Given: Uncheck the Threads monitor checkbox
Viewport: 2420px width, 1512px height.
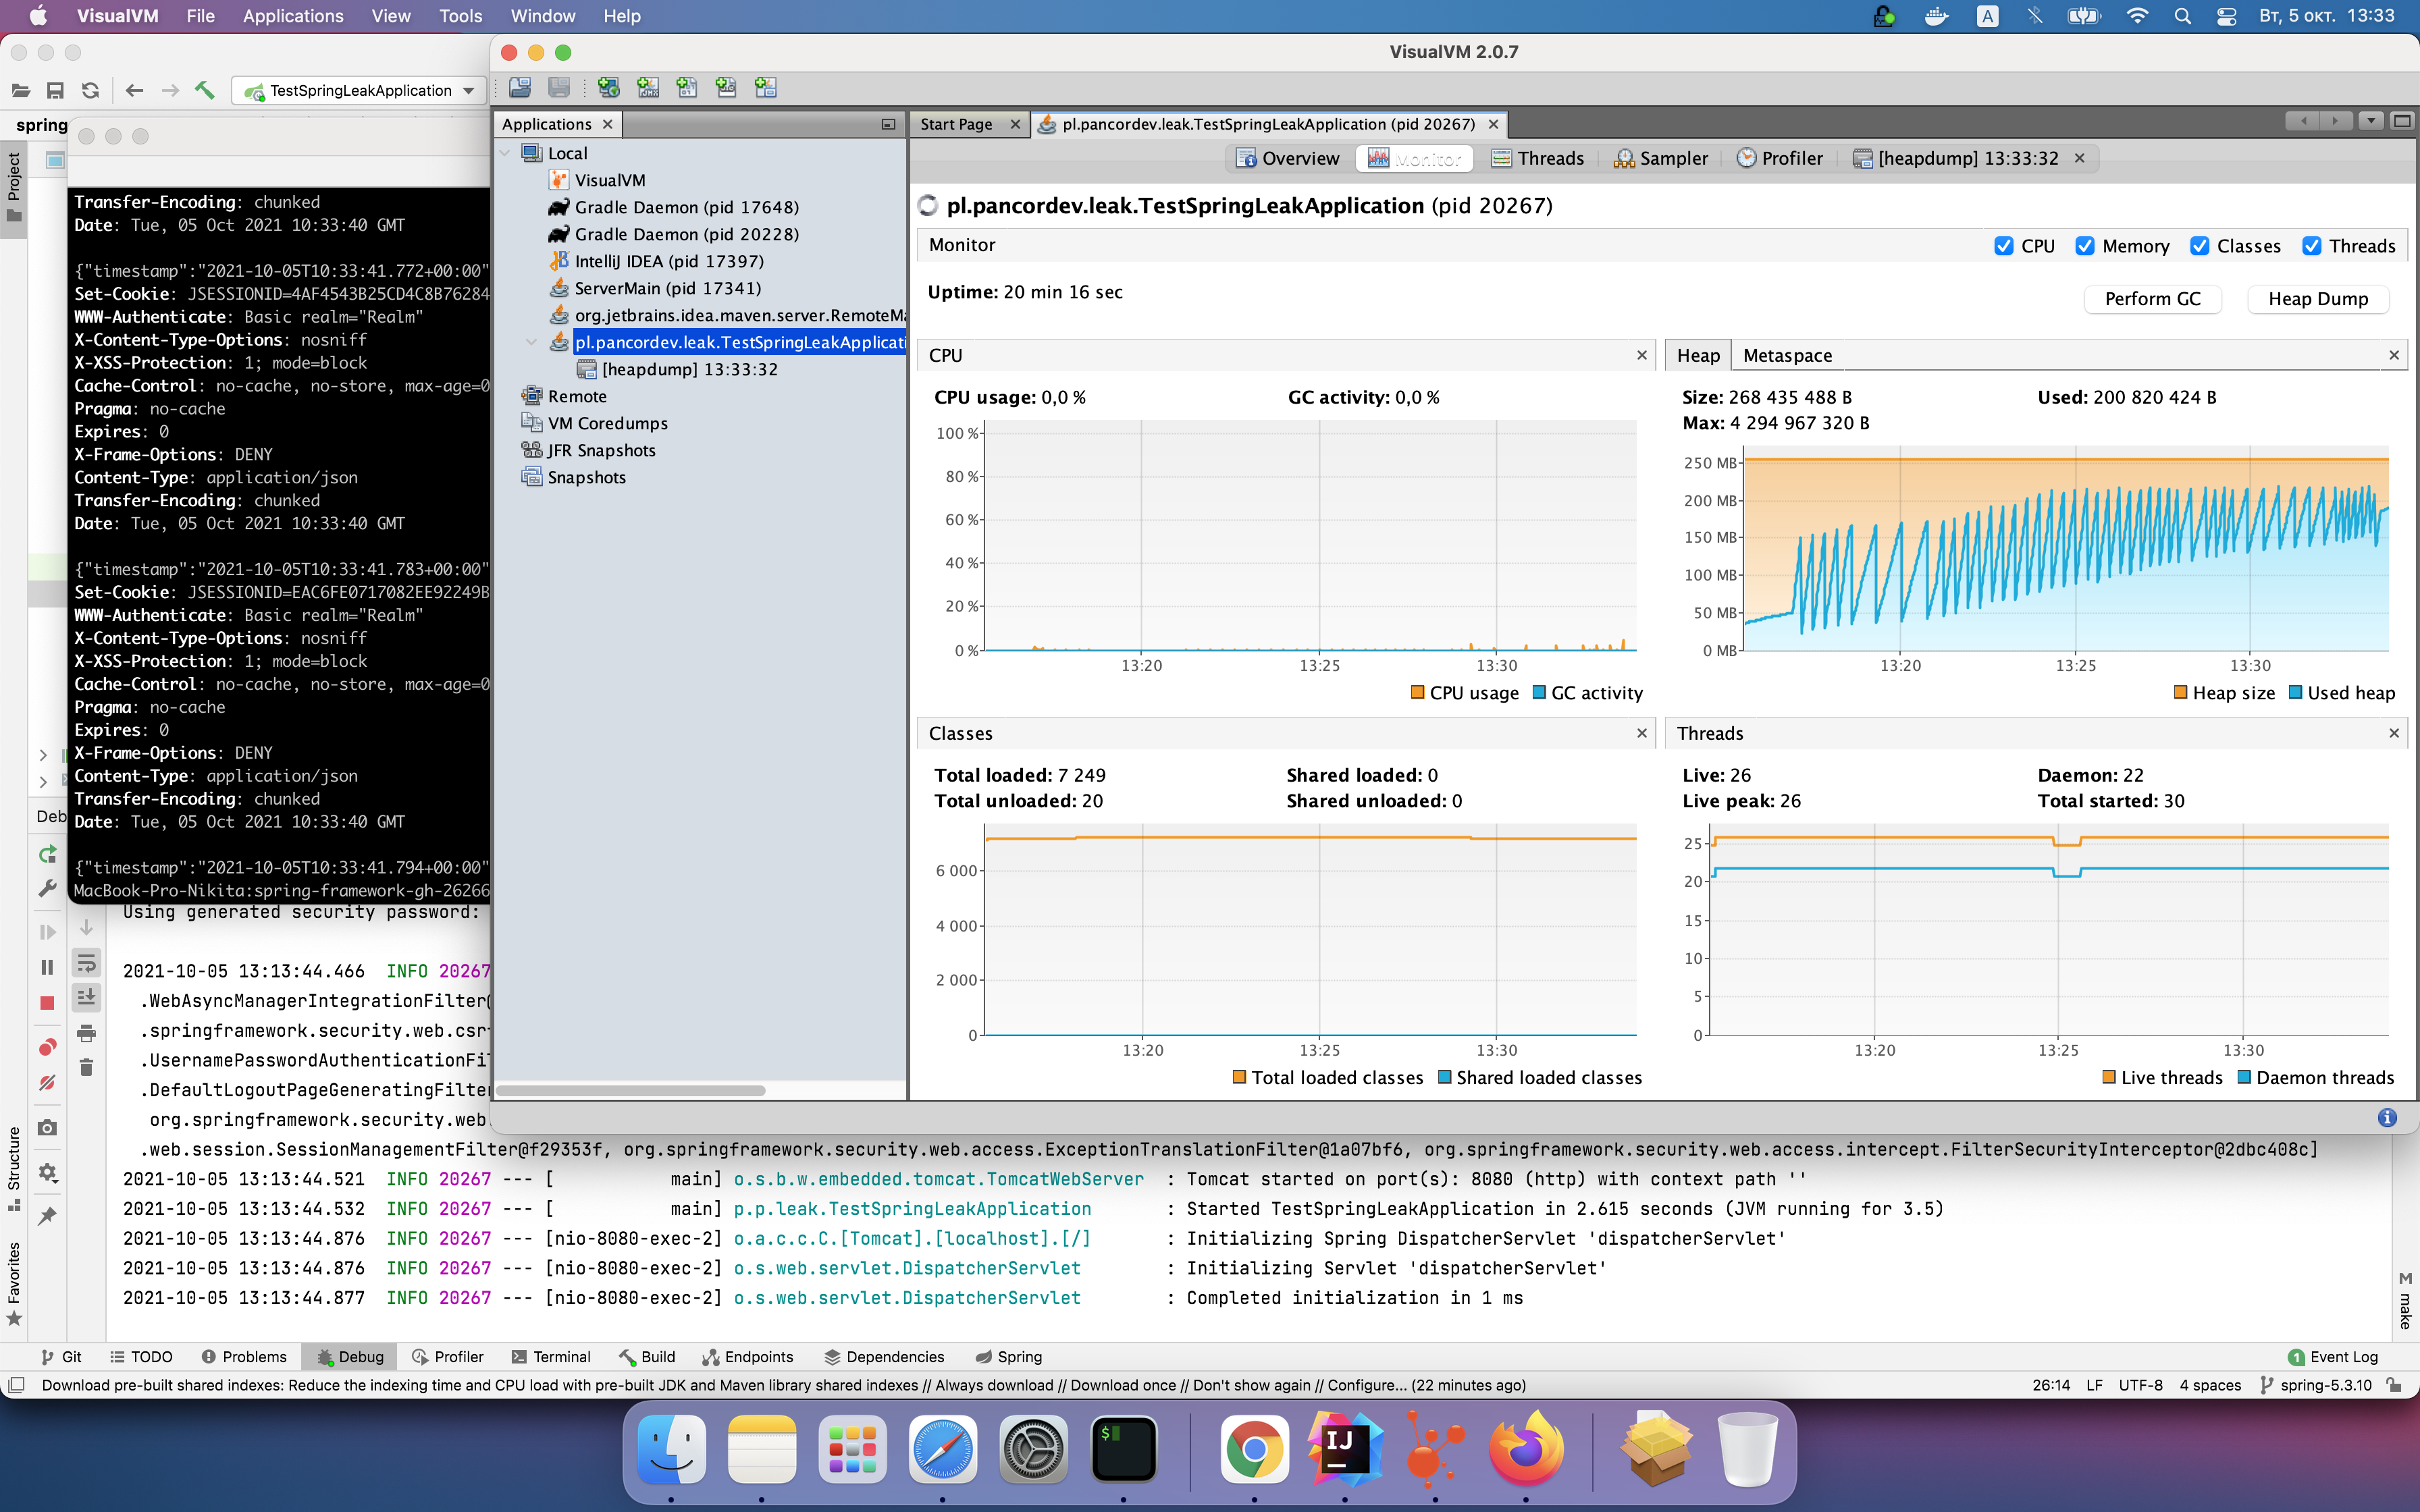Looking at the screenshot, I should pyautogui.click(x=2312, y=246).
